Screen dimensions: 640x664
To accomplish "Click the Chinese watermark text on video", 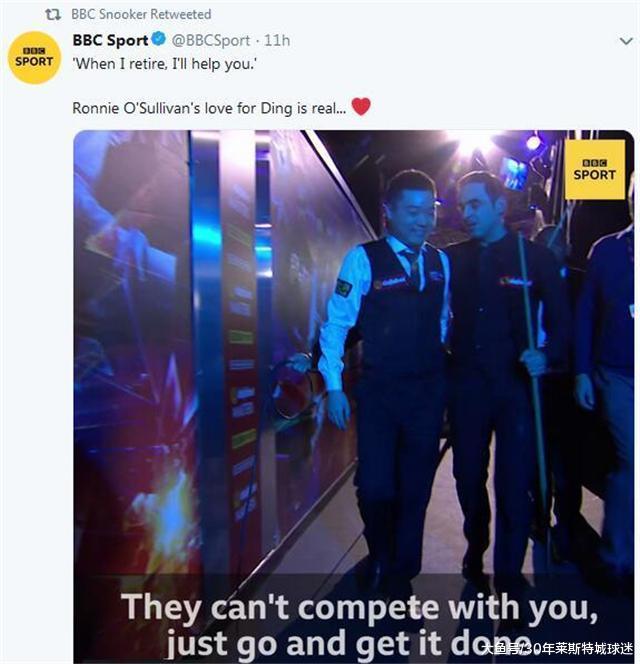I will 557,648.
